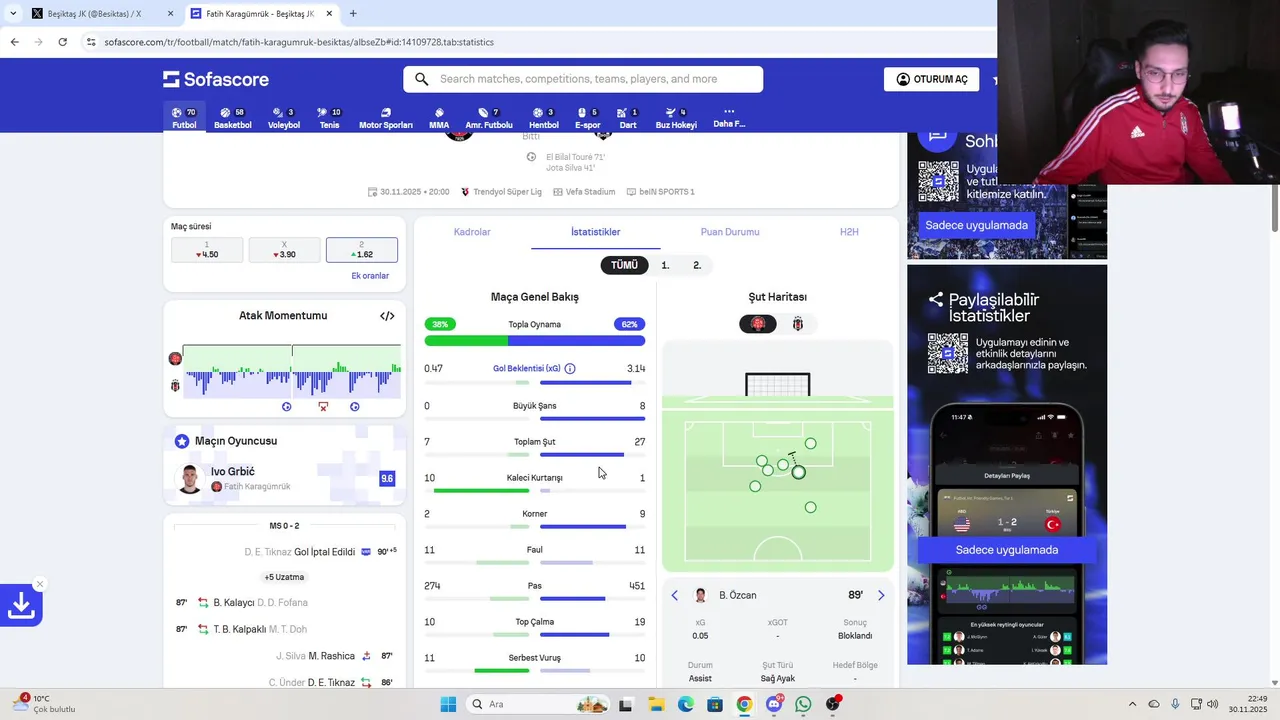Close the download floating widget
The image size is (1280, 720).
40,584
